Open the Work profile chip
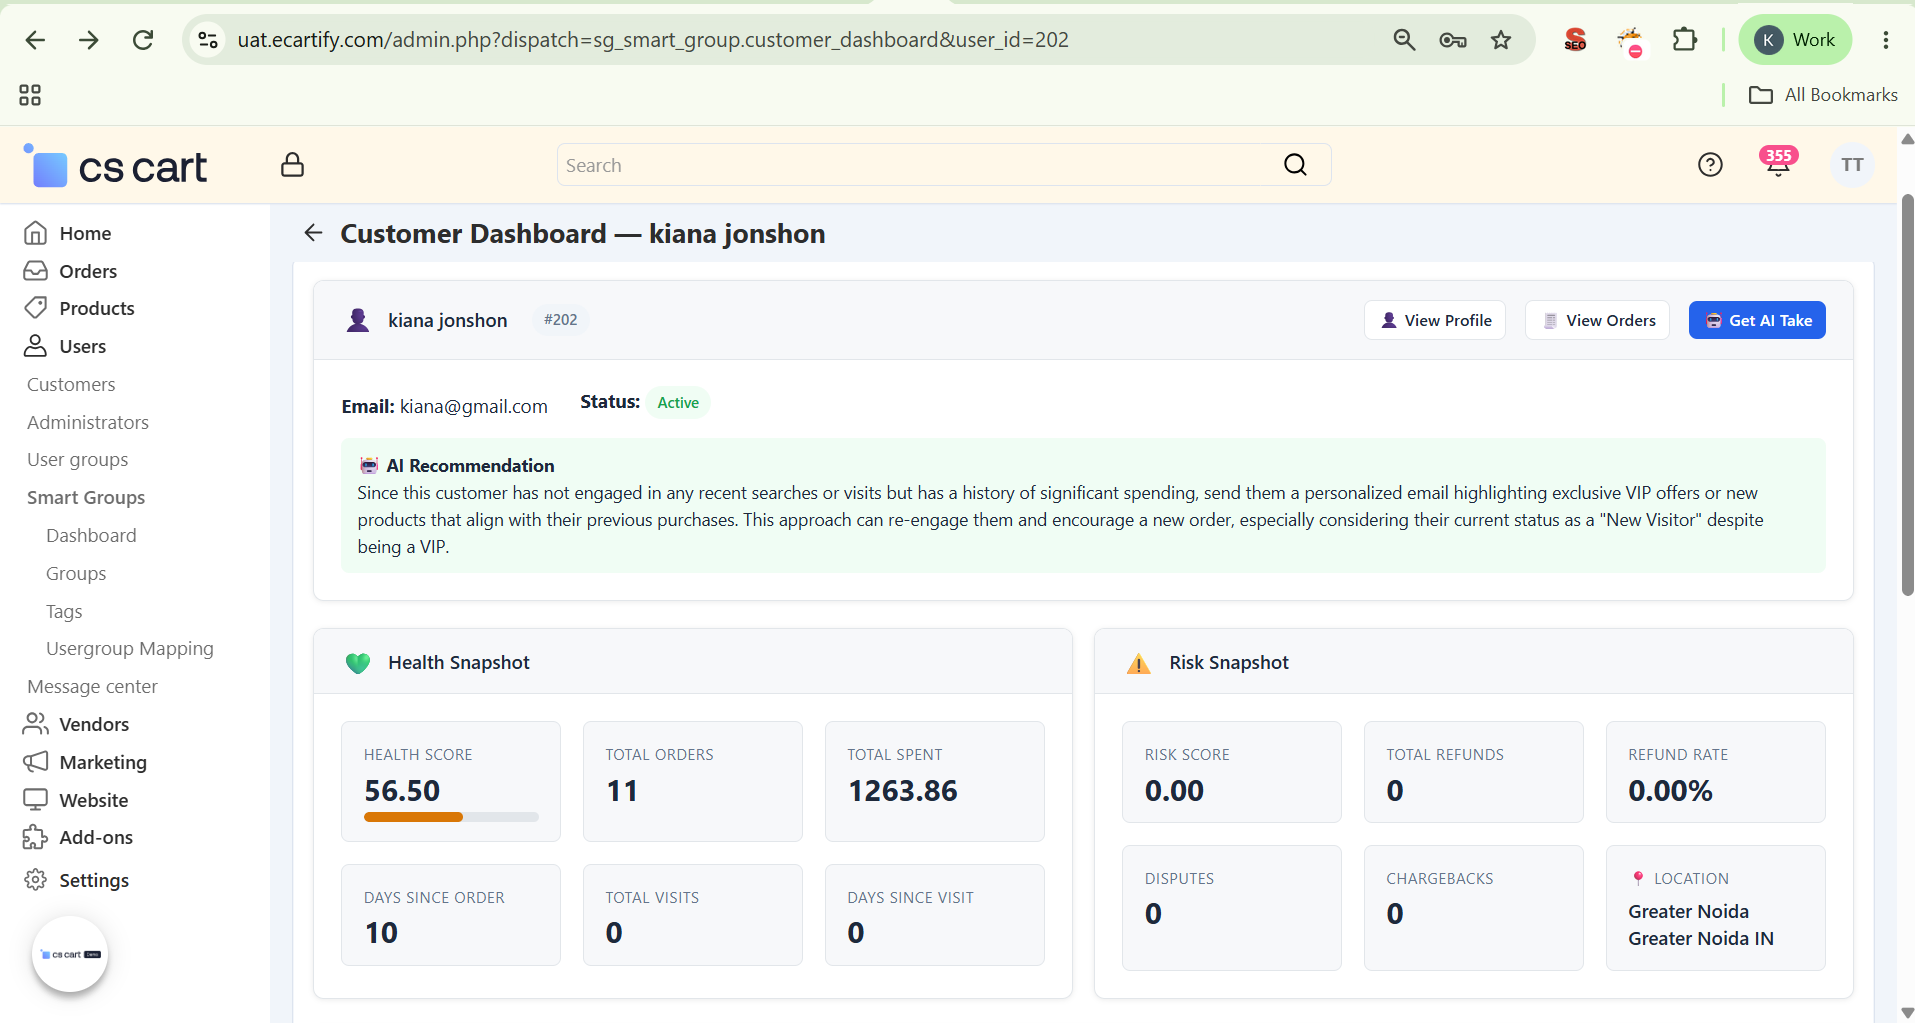Screen dimensions: 1915x1023 click(x=1795, y=40)
